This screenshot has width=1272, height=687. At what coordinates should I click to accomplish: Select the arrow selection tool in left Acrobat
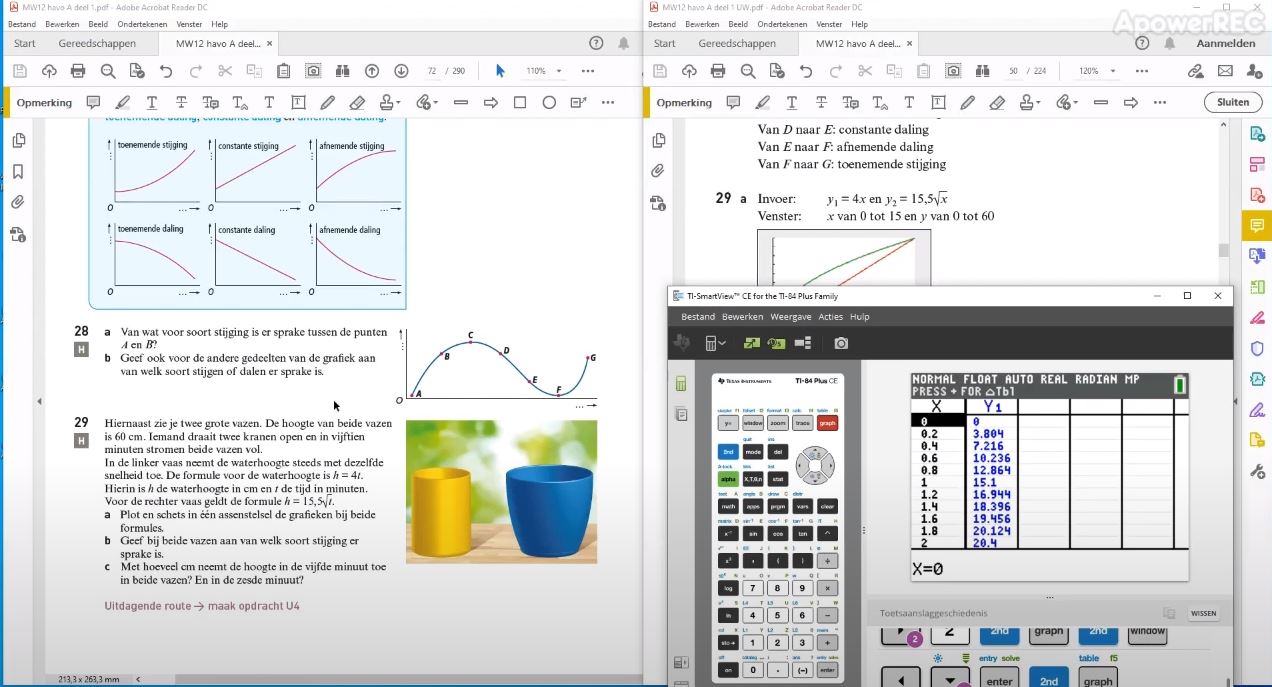(x=500, y=71)
